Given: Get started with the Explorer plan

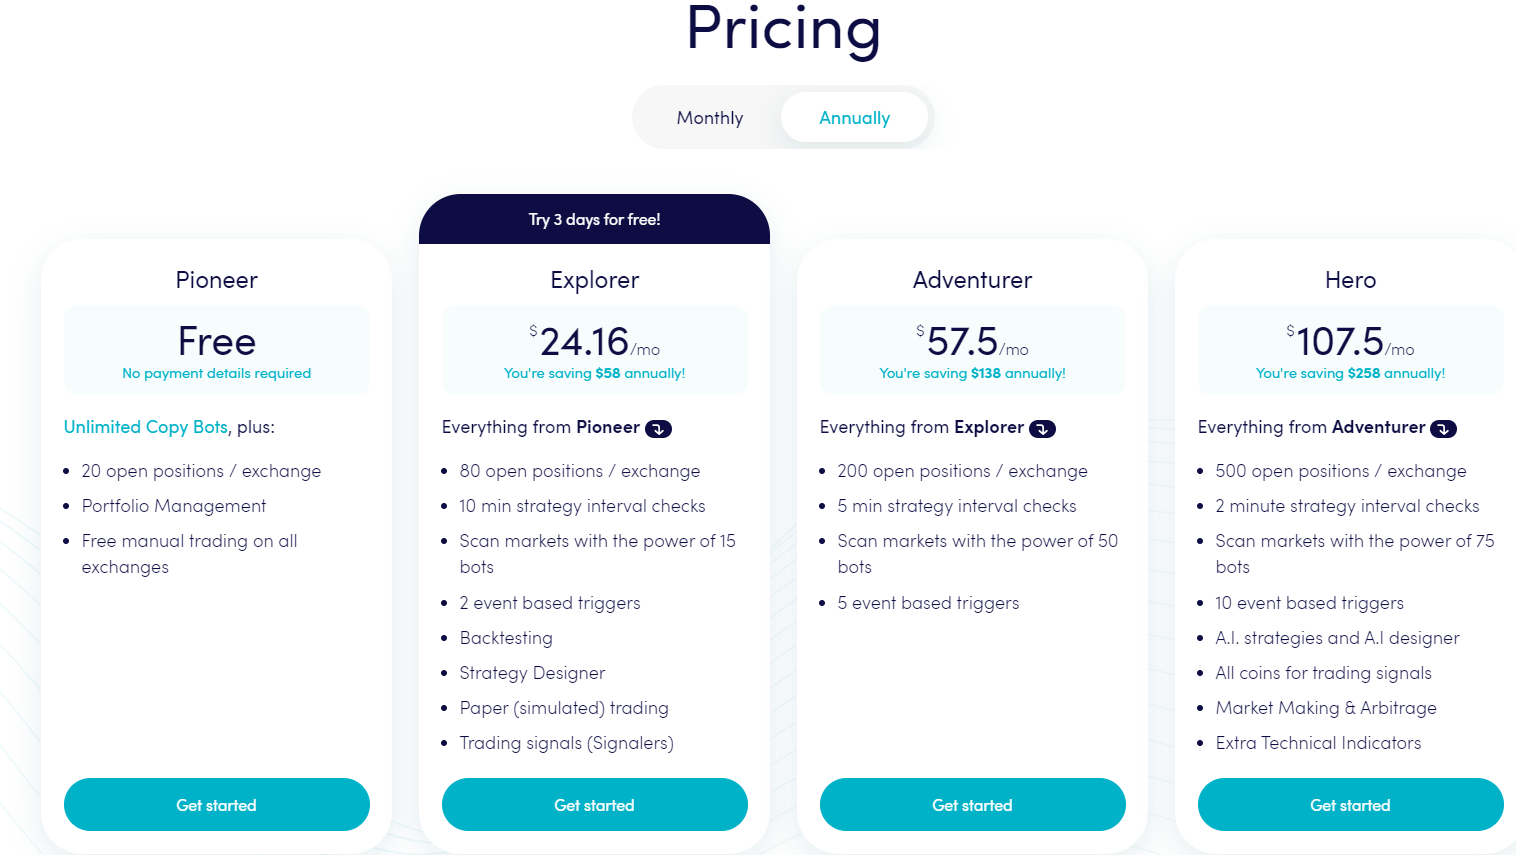Looking at the screenshot, I should pyautogui.click(x=595, y=805).
